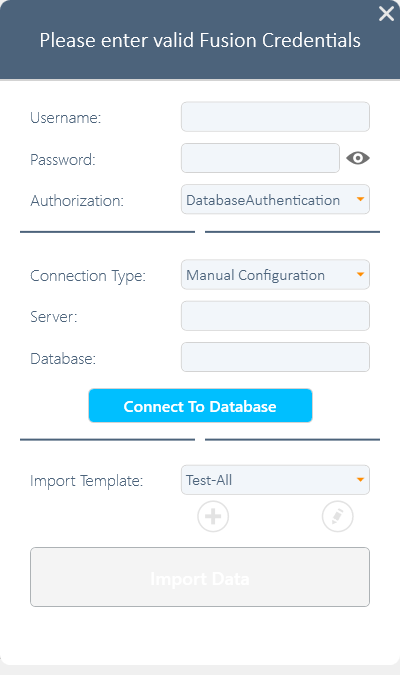Click the Authorization label

coord(77,201)
